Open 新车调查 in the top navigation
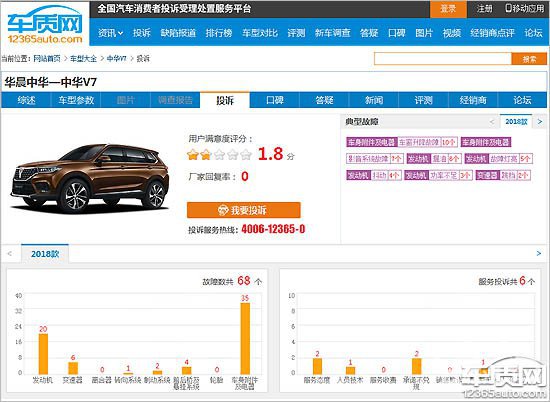The width and height of the screenshot is (550, 402). coord(333,33)
